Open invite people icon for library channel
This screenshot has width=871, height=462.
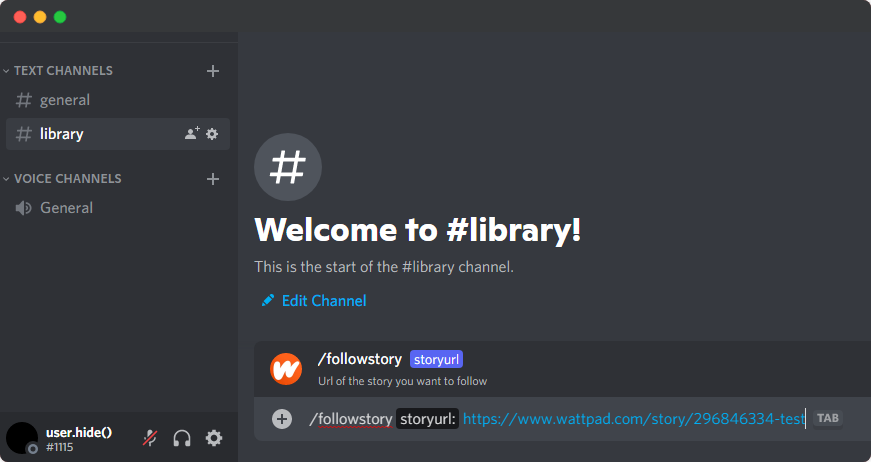(192, 134)
